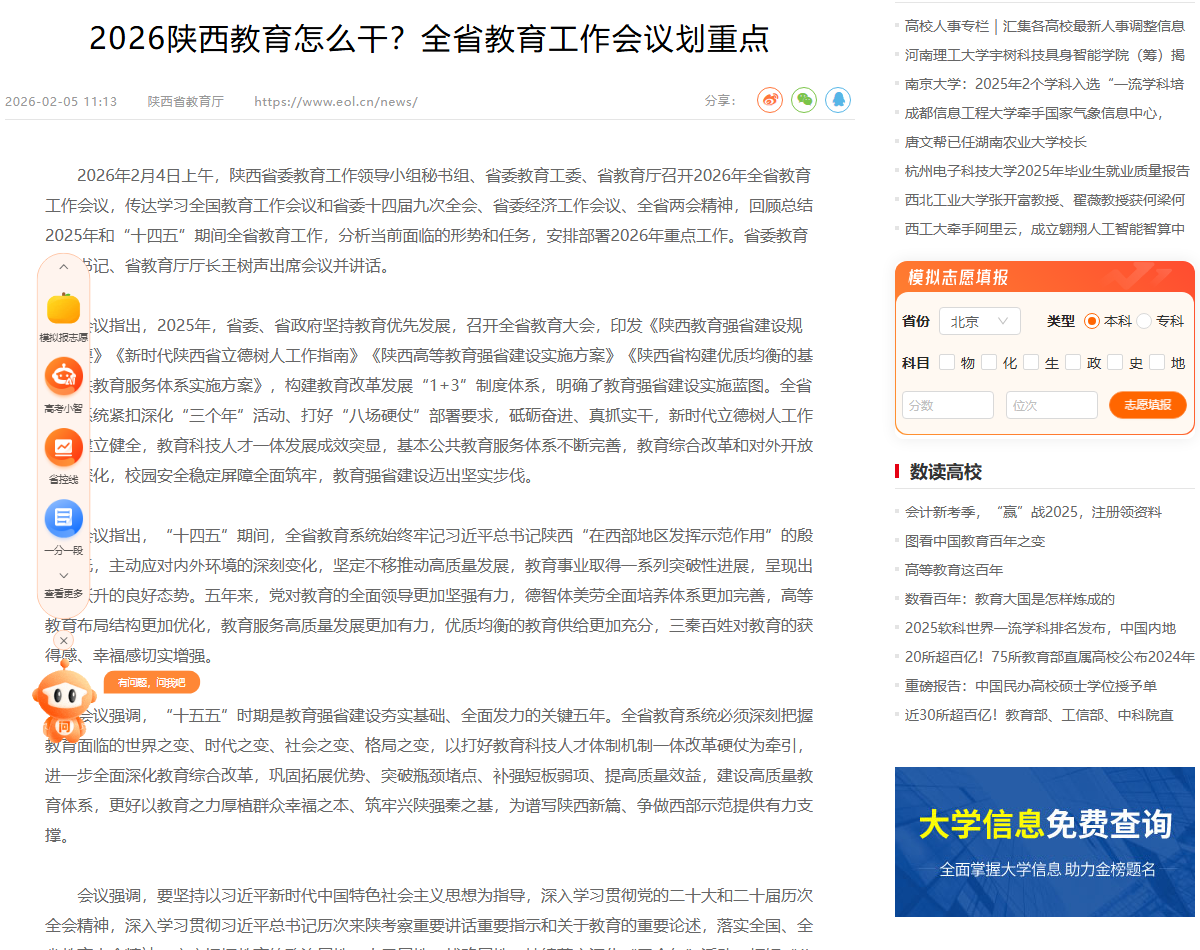1200x950 pixels.
Task: Click the 陕西省教育厅 source label
Action: [x=186, y=102]
